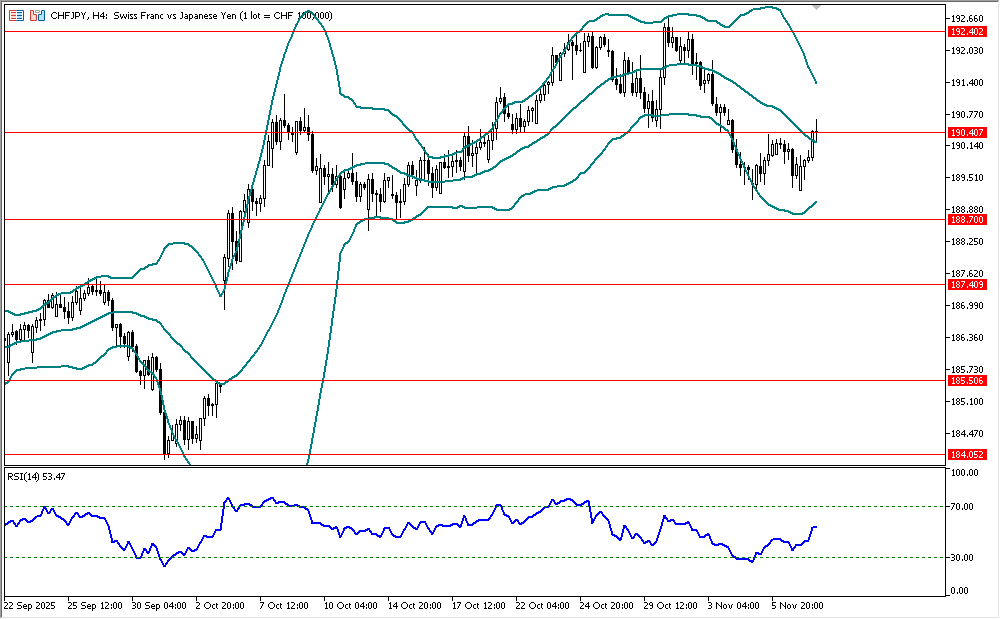
Task: Select the 185.506 red price label
Action: (x=965, y=381)
